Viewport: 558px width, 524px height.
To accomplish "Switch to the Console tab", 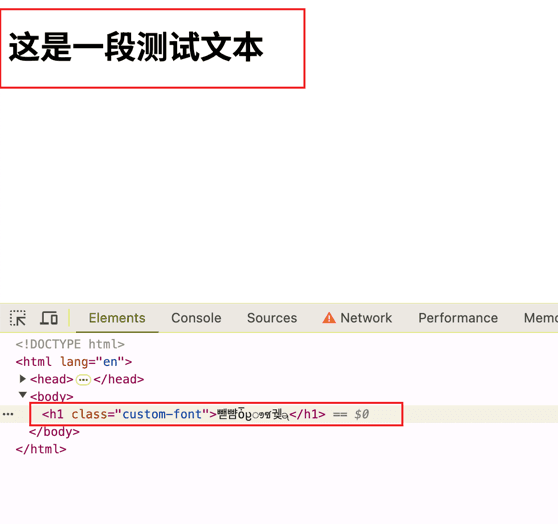I will [x=196, y=318].
